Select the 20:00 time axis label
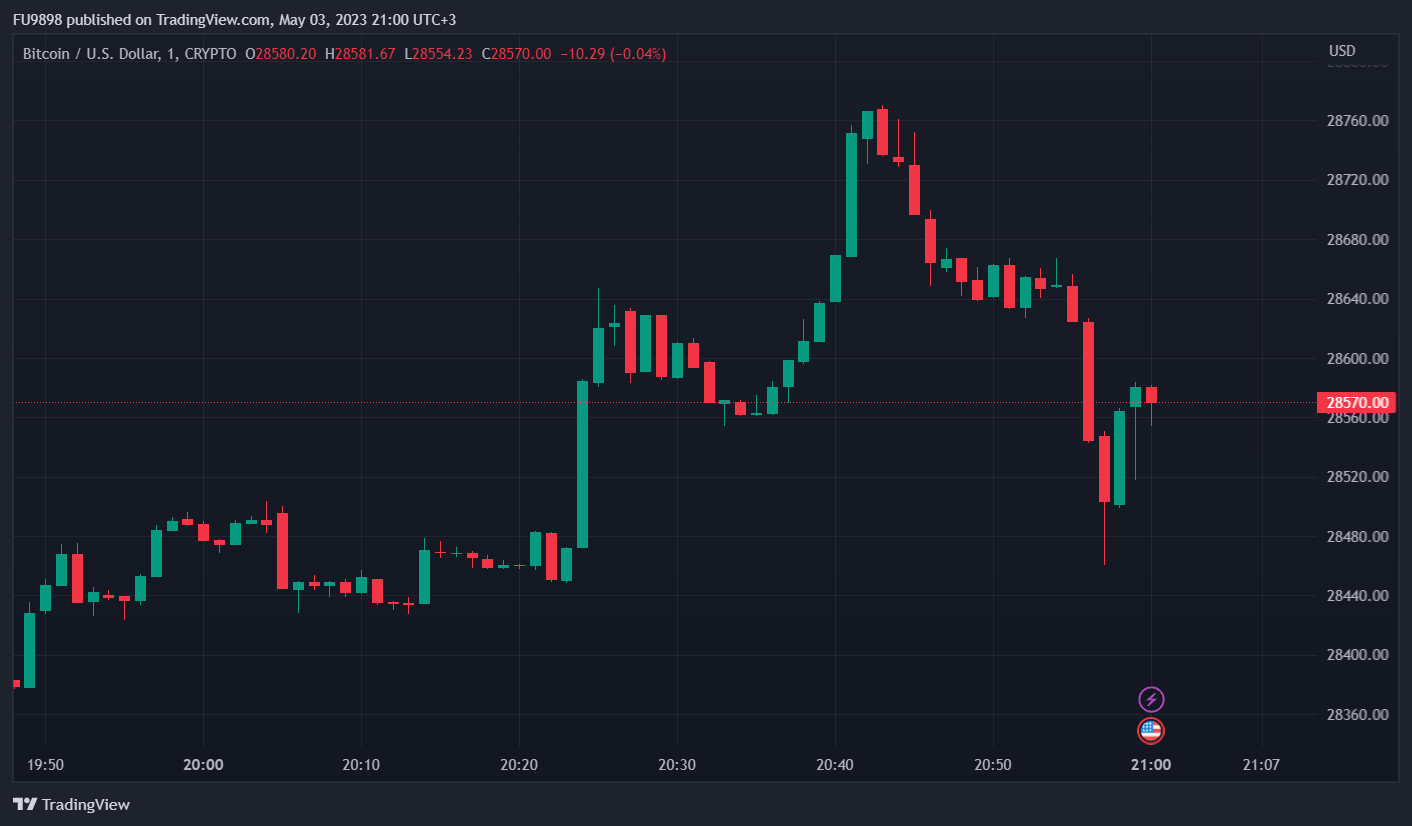Image resolution: width=1412 pixels, height=826 pixels. coord(203,765)
